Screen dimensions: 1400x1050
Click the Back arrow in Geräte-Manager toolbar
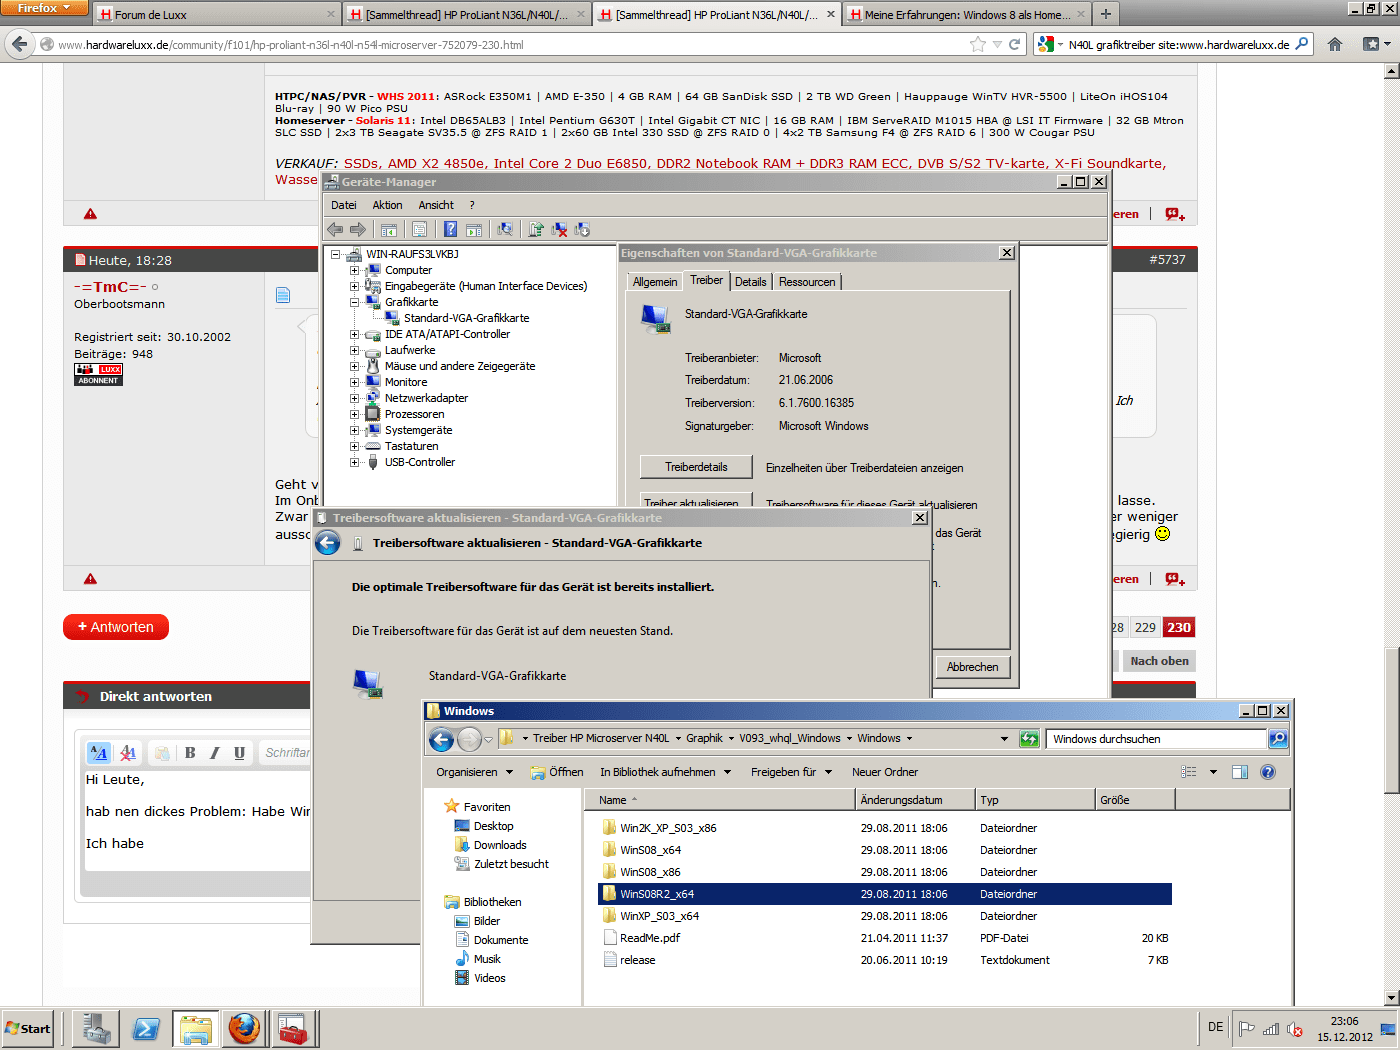[x=335, y=229]
